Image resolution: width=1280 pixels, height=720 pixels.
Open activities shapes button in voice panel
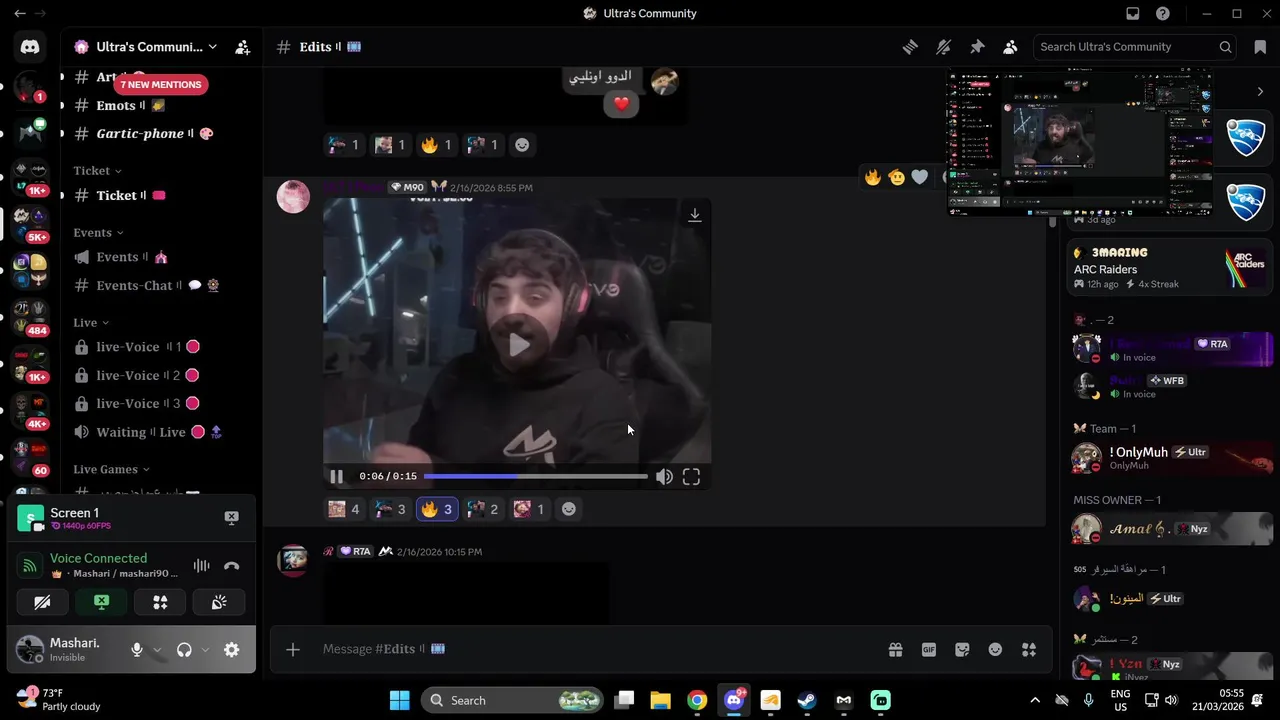coord(160,602)
